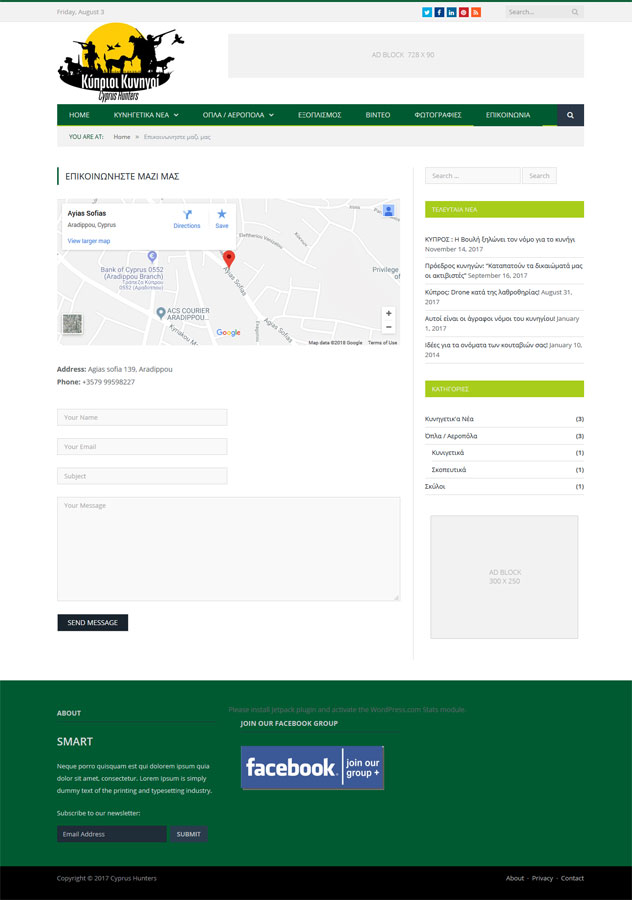Go to the ΦΩΤΟΓΡΑΦΙΕΣ menu item

pyautogui.click(x=438, y=115)
